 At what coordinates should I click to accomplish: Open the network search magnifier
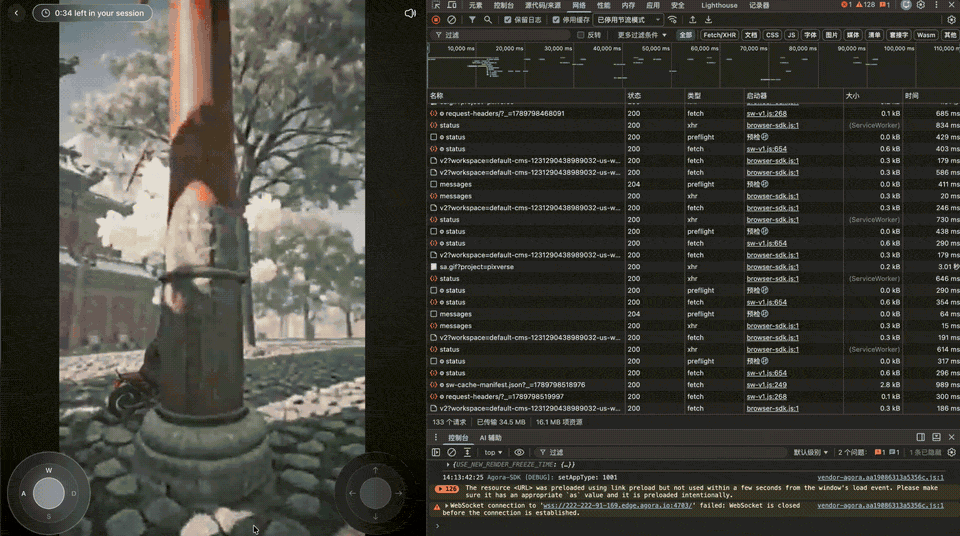[488, 20]
